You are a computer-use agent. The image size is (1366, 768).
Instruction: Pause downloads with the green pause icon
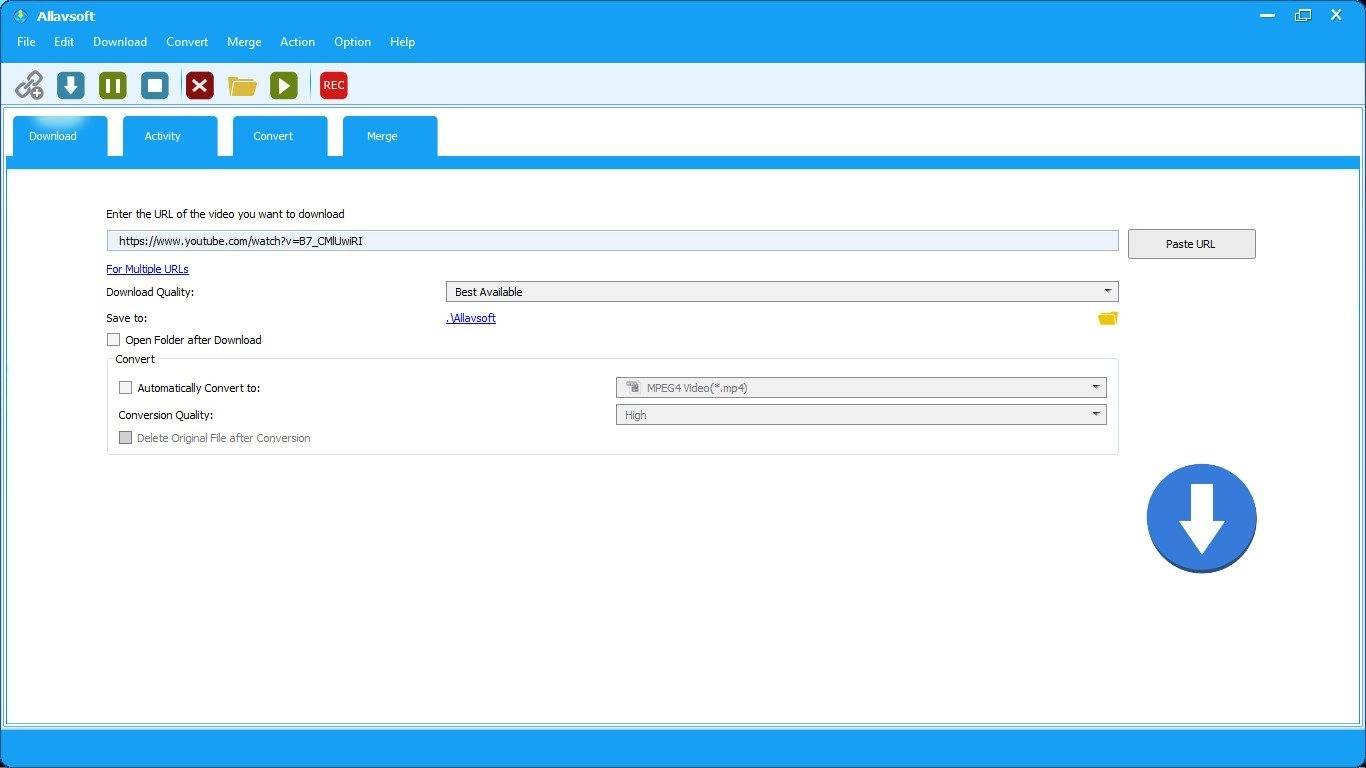point(113,85)
